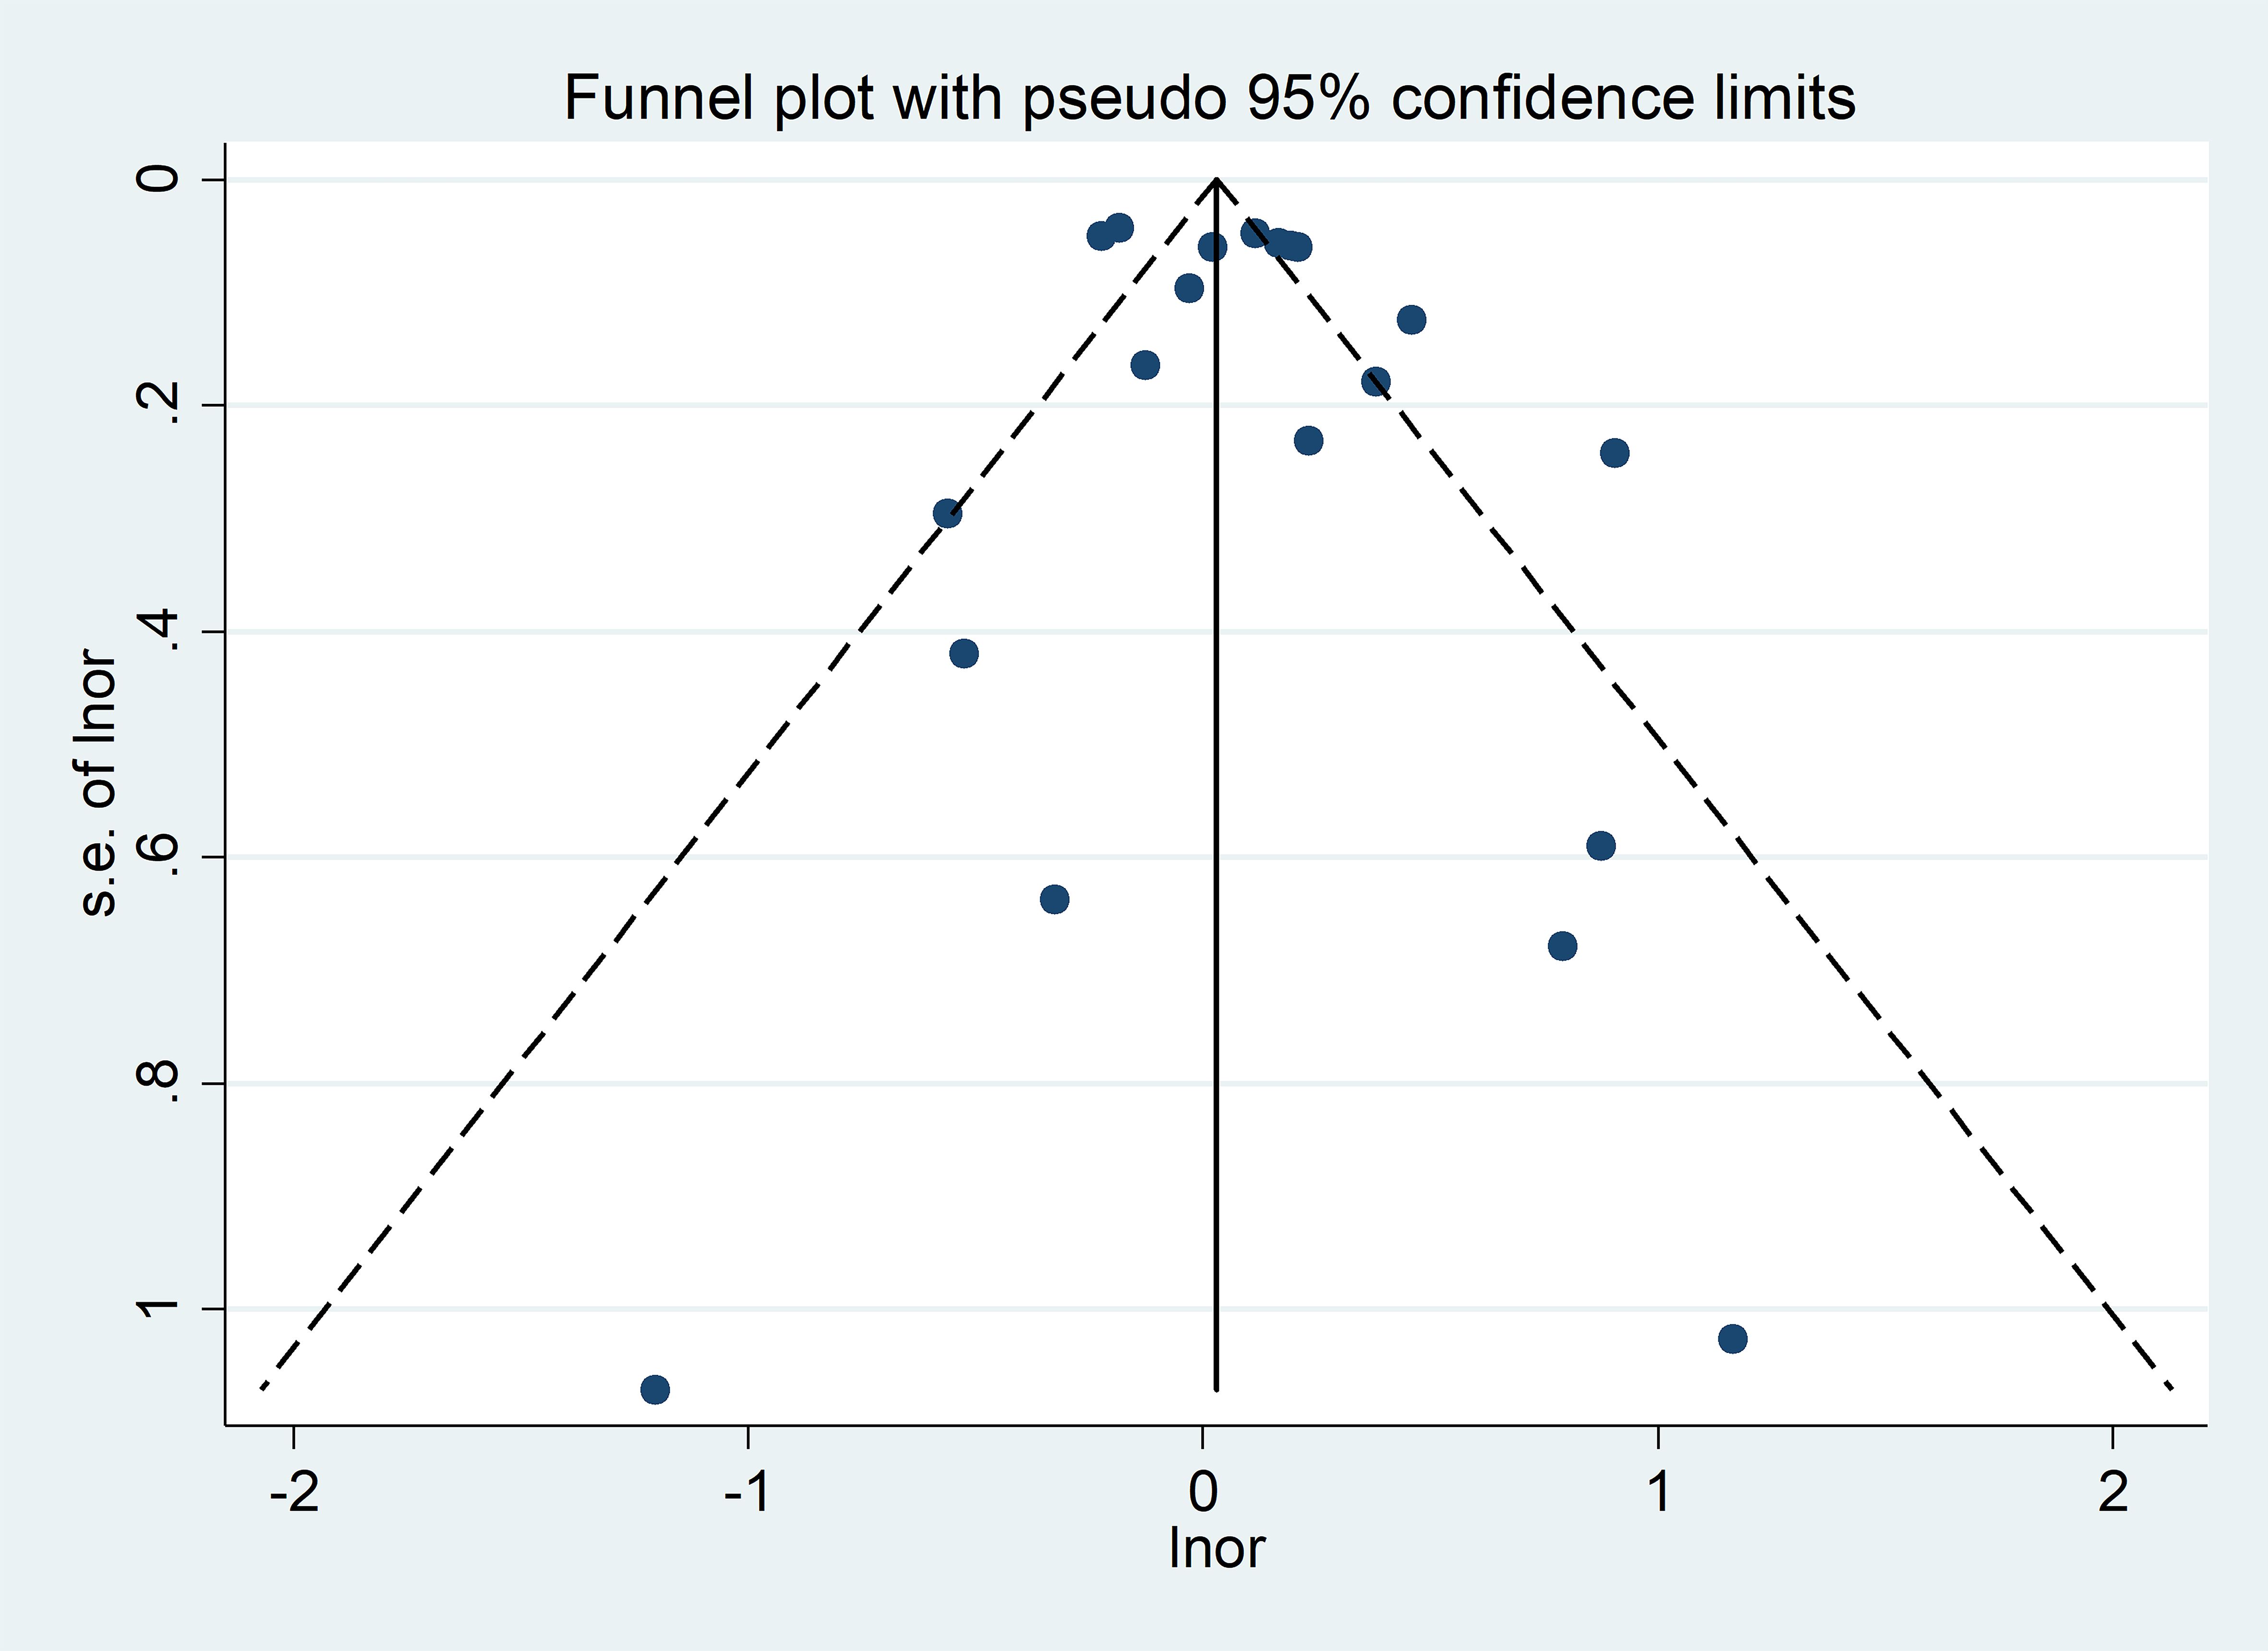Click the arrowhead atop the vertical line
Viewport: 2268px width, 1651px height.
tap(1216, 191)
